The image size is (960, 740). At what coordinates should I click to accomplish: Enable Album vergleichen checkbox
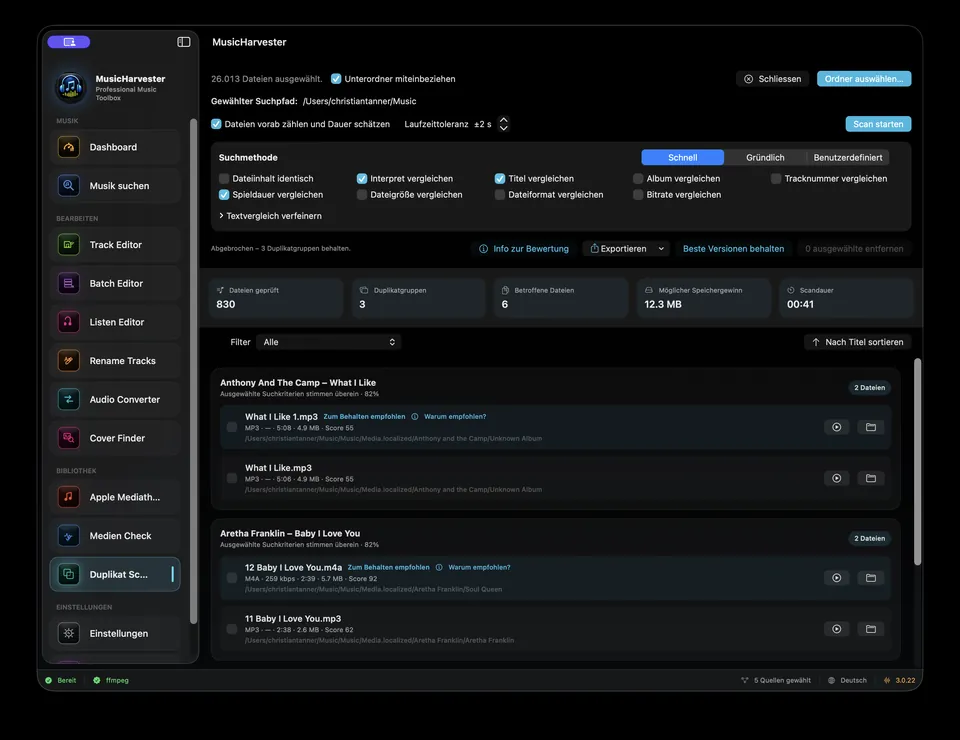638,179
